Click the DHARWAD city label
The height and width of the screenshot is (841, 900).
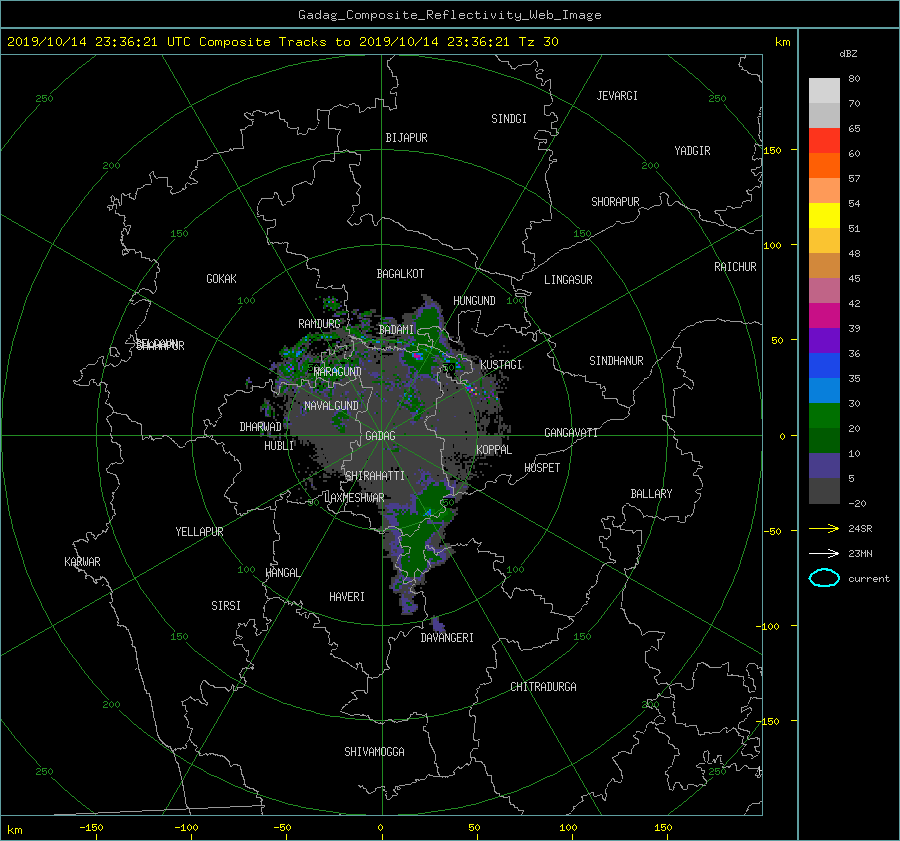click(261, 427)
